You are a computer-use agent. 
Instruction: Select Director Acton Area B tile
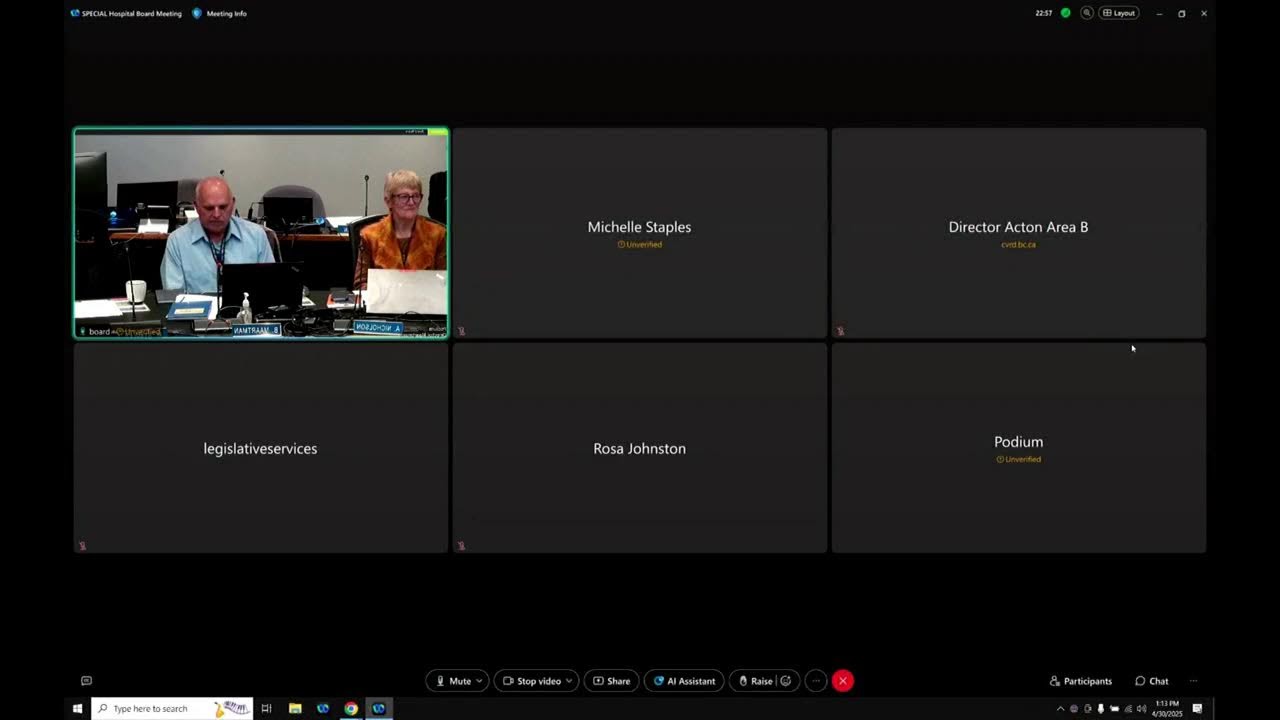coord(1019,233)
